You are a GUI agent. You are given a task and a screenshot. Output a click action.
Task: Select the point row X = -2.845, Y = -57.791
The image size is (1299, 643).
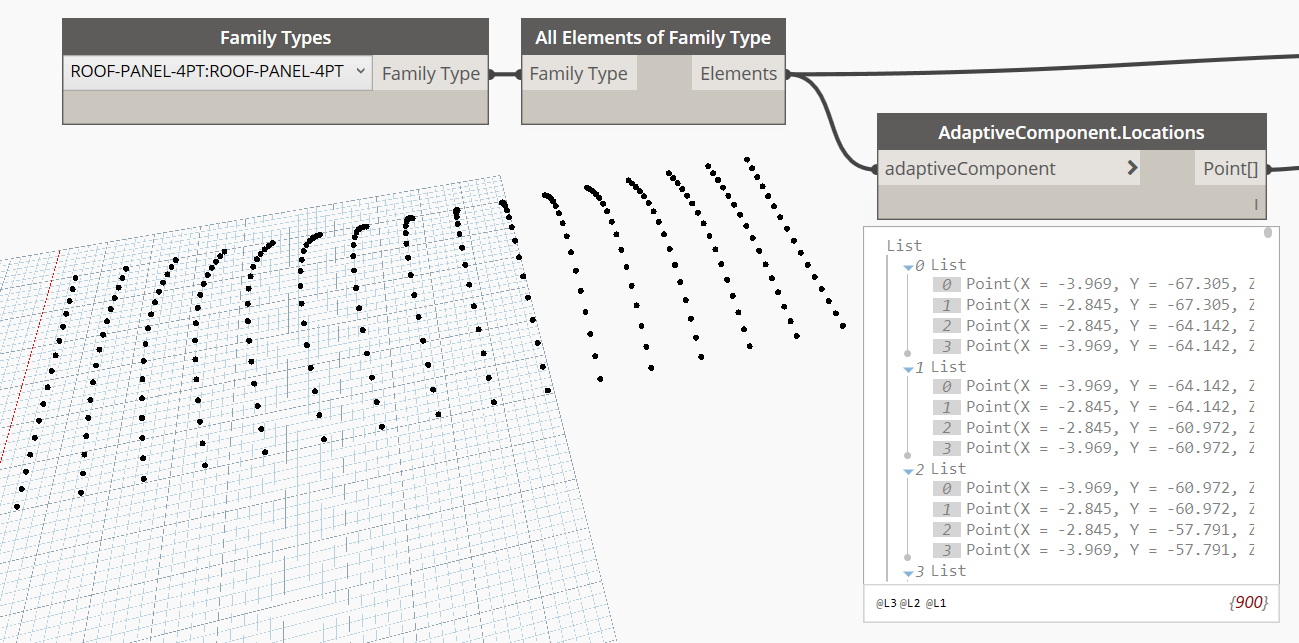(x=1093, y=529)
